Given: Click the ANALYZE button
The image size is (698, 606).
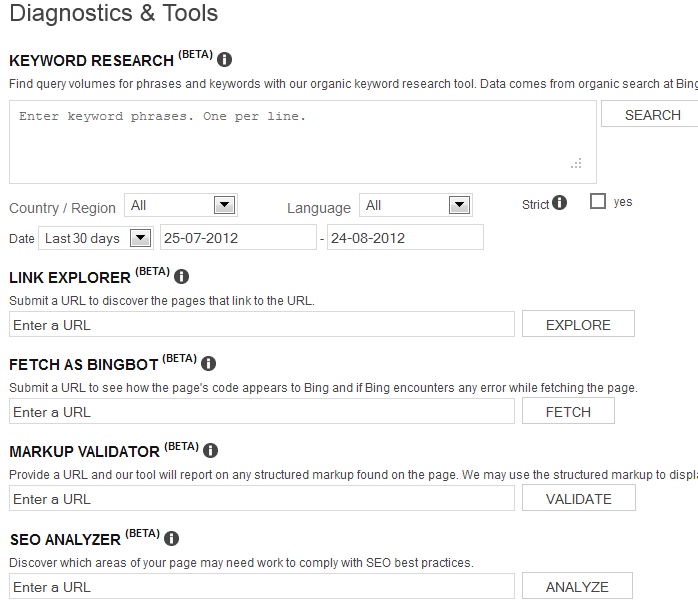Looking at the screenshot, I should 577,586.
